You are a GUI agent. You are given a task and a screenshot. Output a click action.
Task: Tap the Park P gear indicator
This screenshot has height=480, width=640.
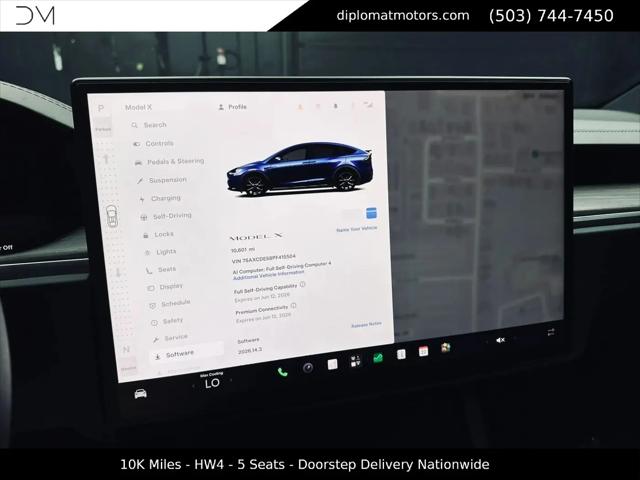click(101, 108)
